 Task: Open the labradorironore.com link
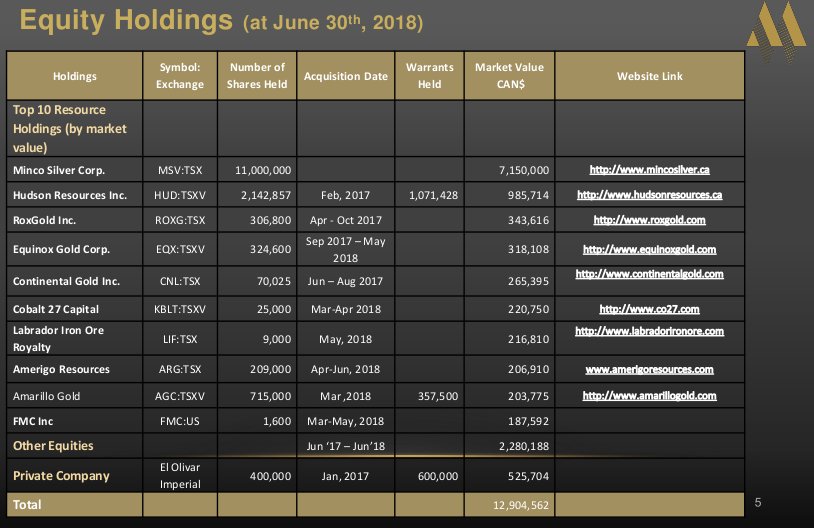[x=649, y=331]
